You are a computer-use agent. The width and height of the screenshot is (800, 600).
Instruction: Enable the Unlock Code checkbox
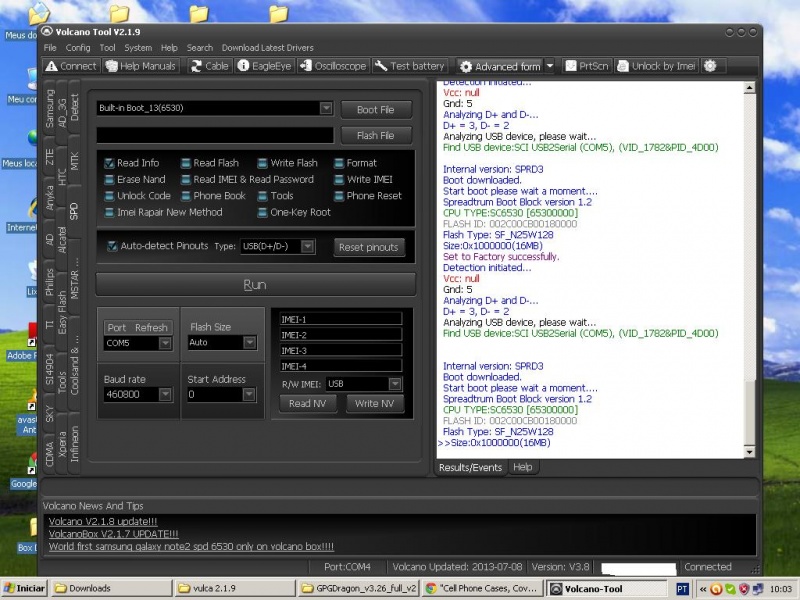pyautogui.click(x=109, y=196)
